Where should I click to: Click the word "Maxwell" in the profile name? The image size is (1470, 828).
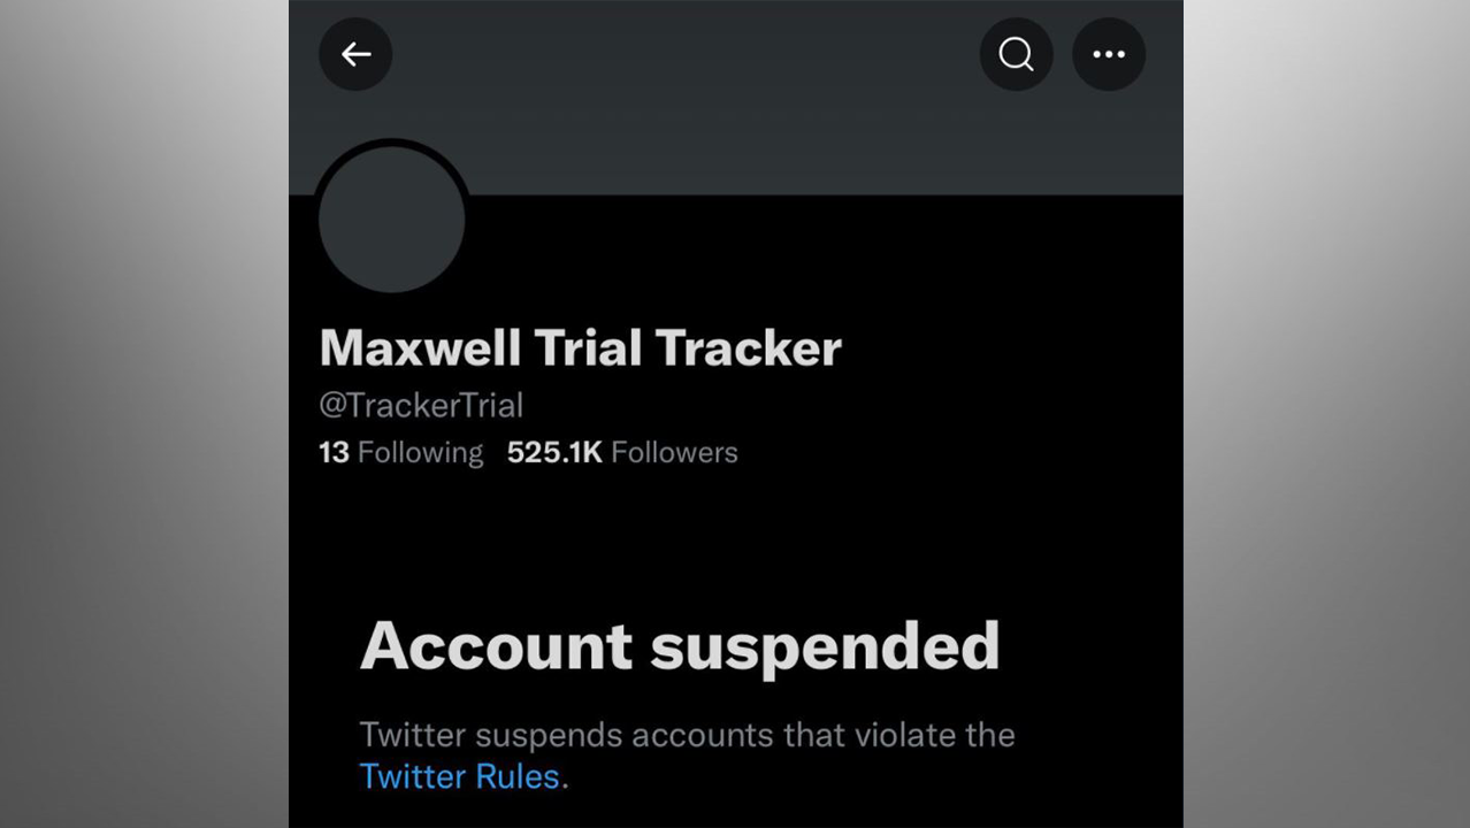coord(420,348)
